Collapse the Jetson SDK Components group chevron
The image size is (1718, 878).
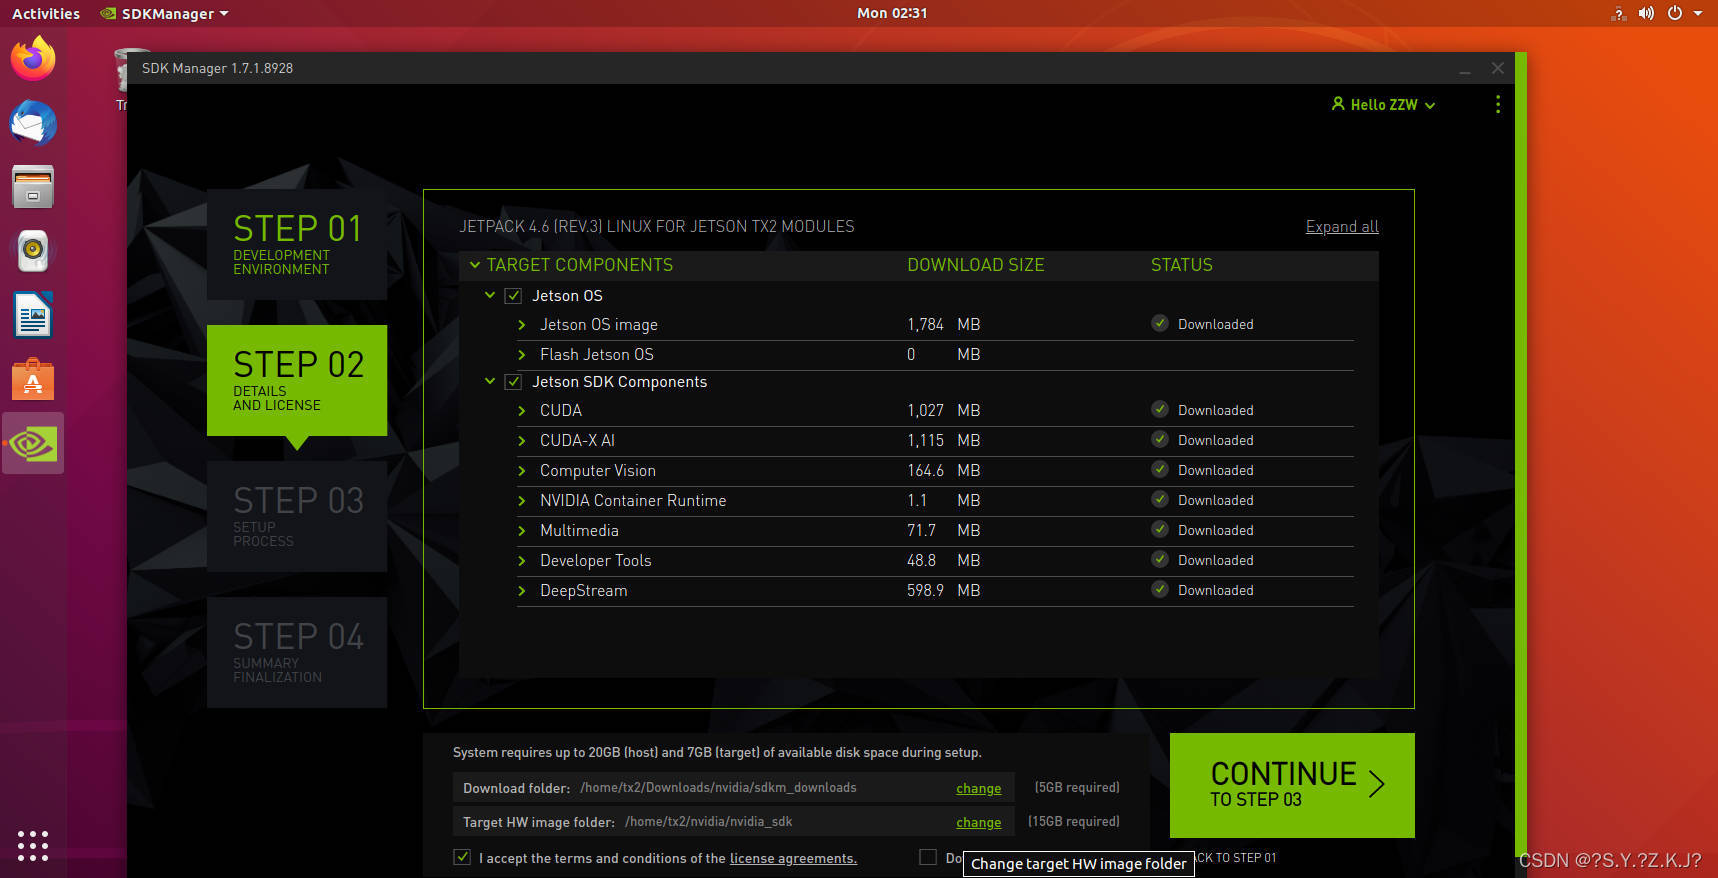[490, 381]
